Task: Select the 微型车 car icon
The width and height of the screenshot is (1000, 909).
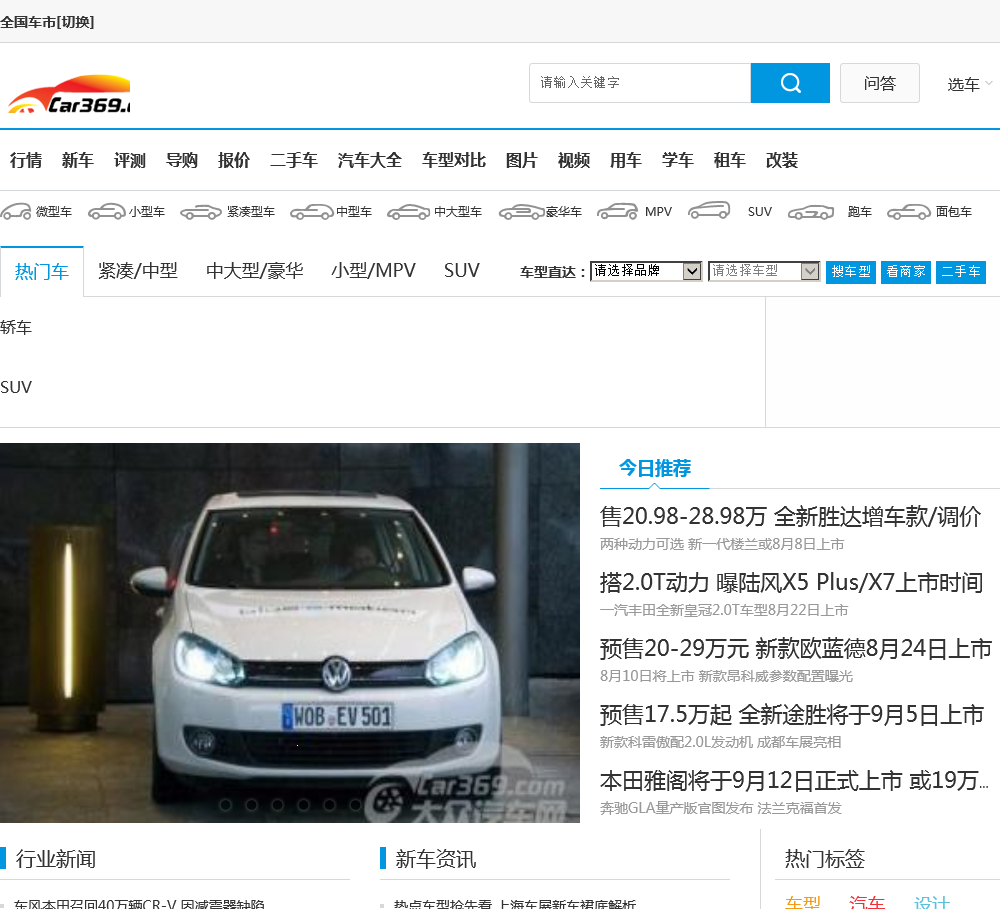Action: pyautogui.click(x=16, y=211)
